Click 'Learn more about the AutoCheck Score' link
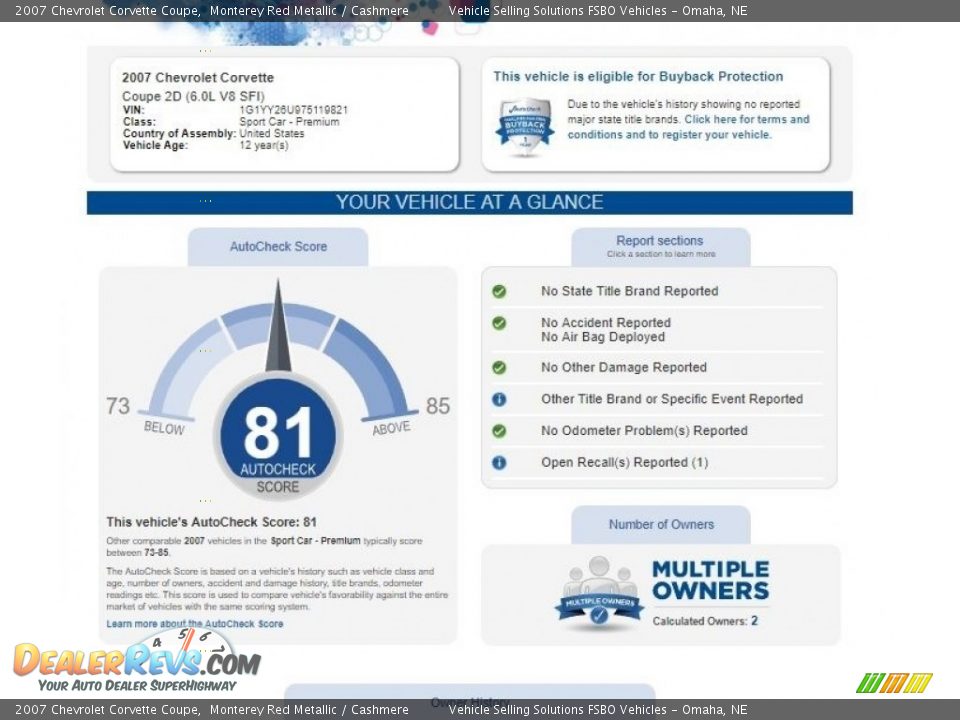This screenshot has width=960, height=720. click(x=195, y=624)
